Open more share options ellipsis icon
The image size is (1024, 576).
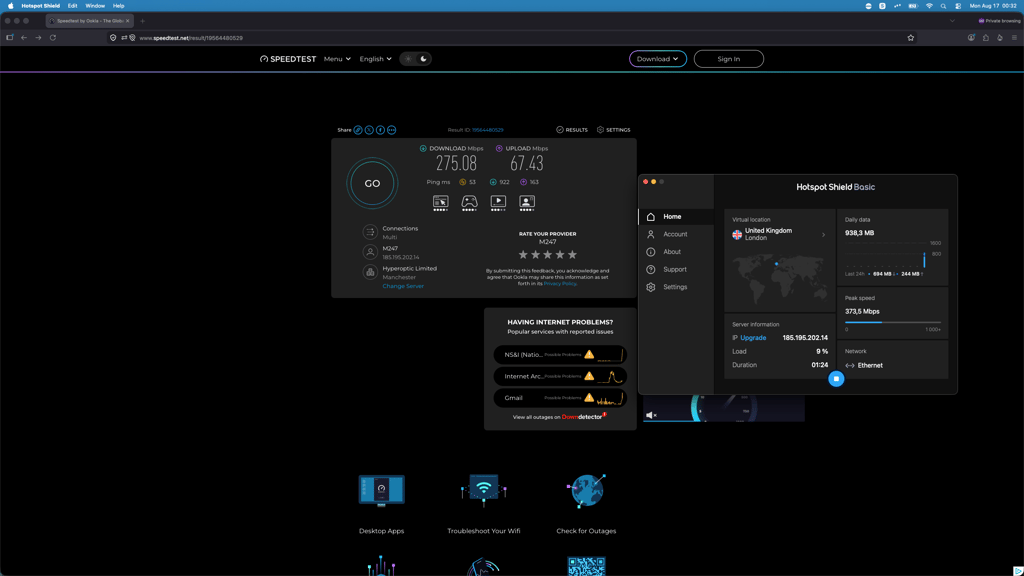(391, 130)
